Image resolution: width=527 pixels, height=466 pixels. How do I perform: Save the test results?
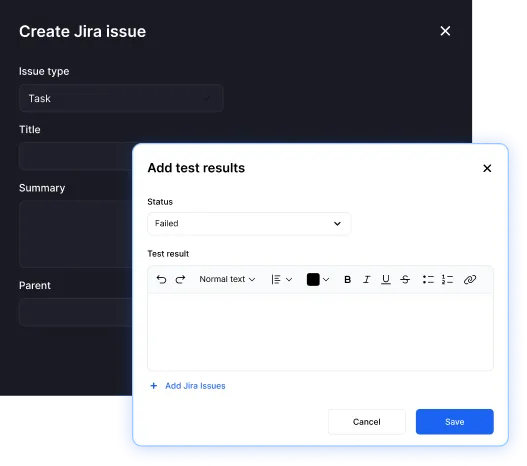454,422
